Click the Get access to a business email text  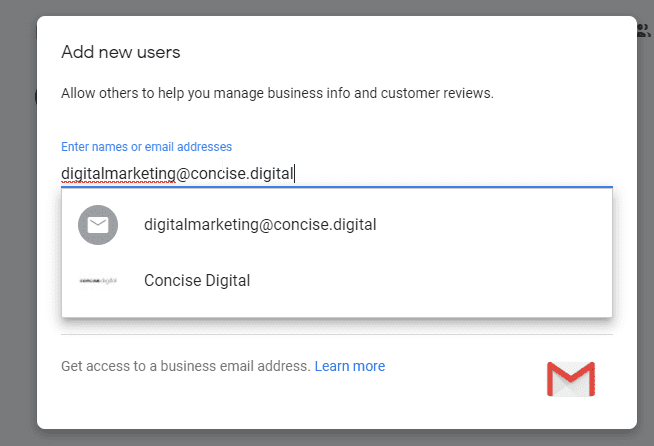point(185,366)
